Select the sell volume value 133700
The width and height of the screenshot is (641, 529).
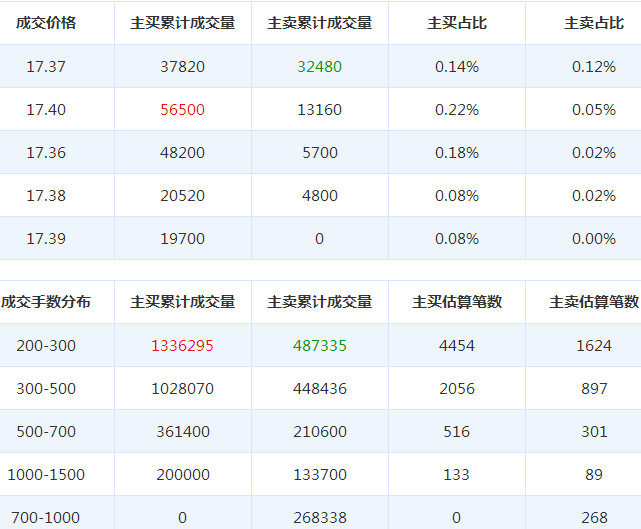[320, 475]
